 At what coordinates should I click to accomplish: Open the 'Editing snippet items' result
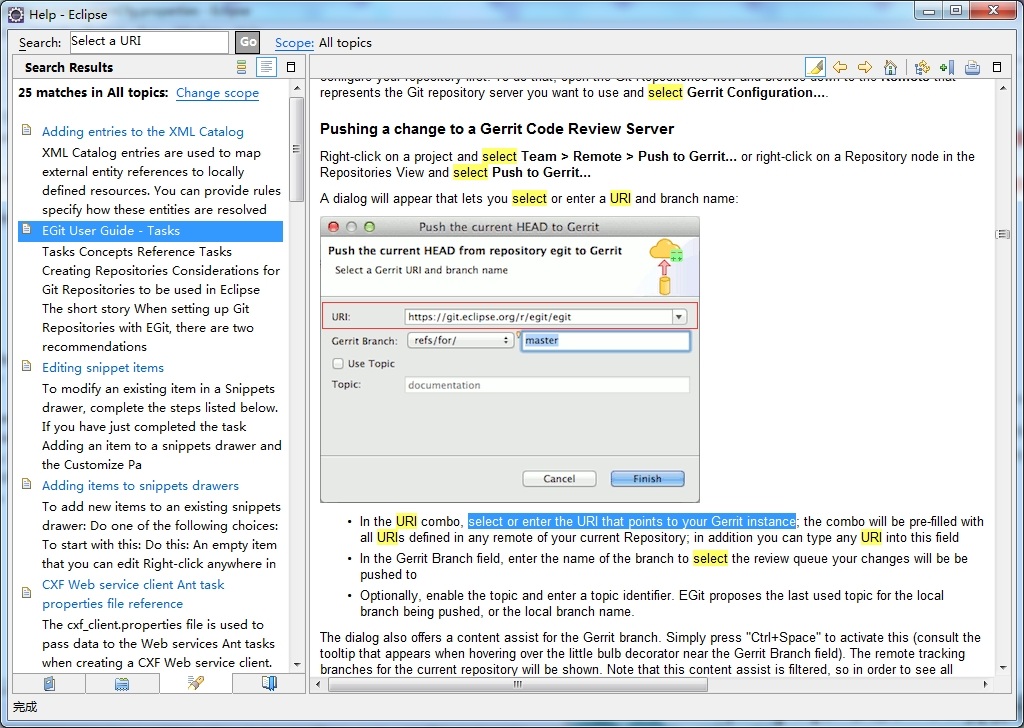click(103, 368)
